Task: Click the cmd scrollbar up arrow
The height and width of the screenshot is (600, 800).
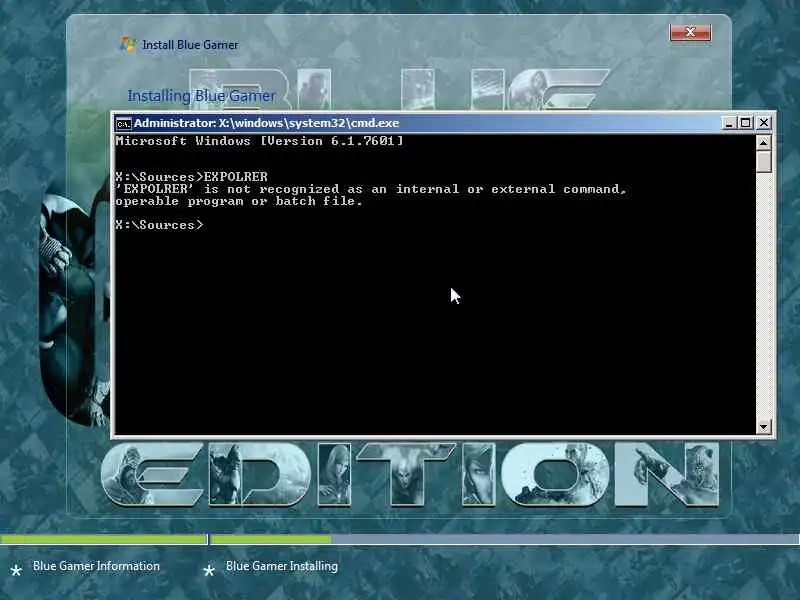Action: click(x=763, y=143)
